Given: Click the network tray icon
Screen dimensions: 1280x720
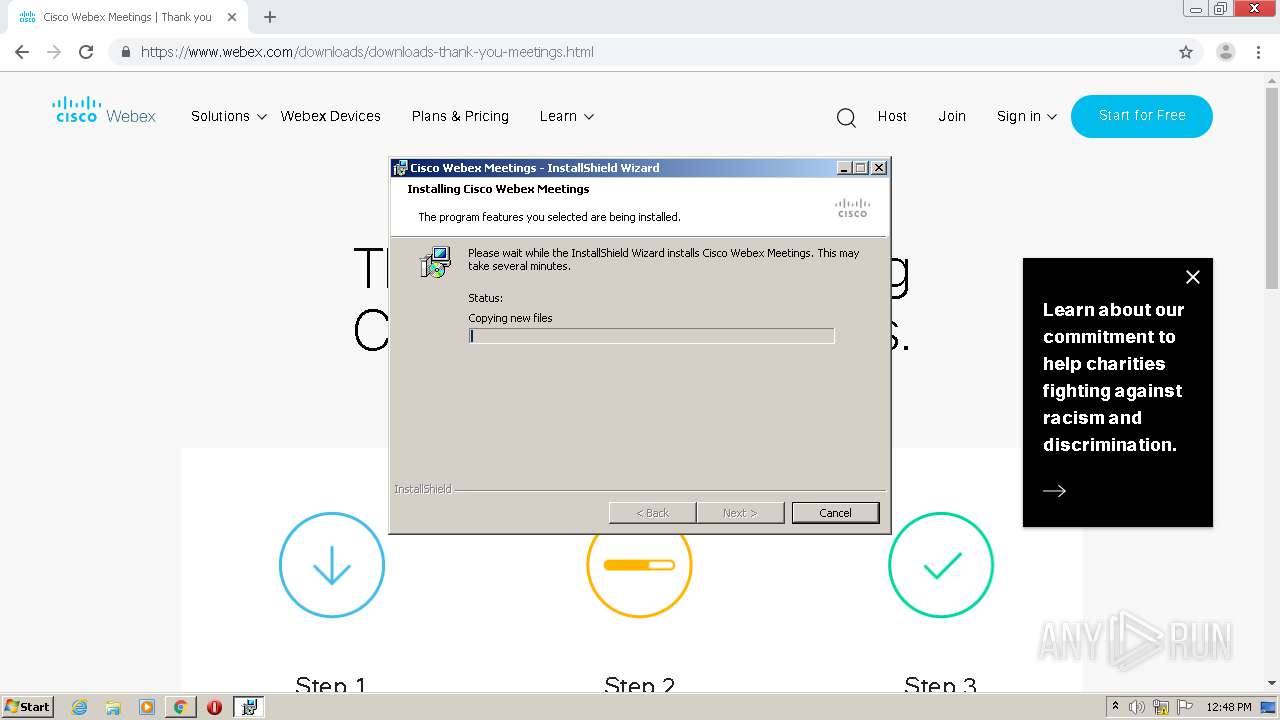Looking at the screenshot, I should 1161,707.
